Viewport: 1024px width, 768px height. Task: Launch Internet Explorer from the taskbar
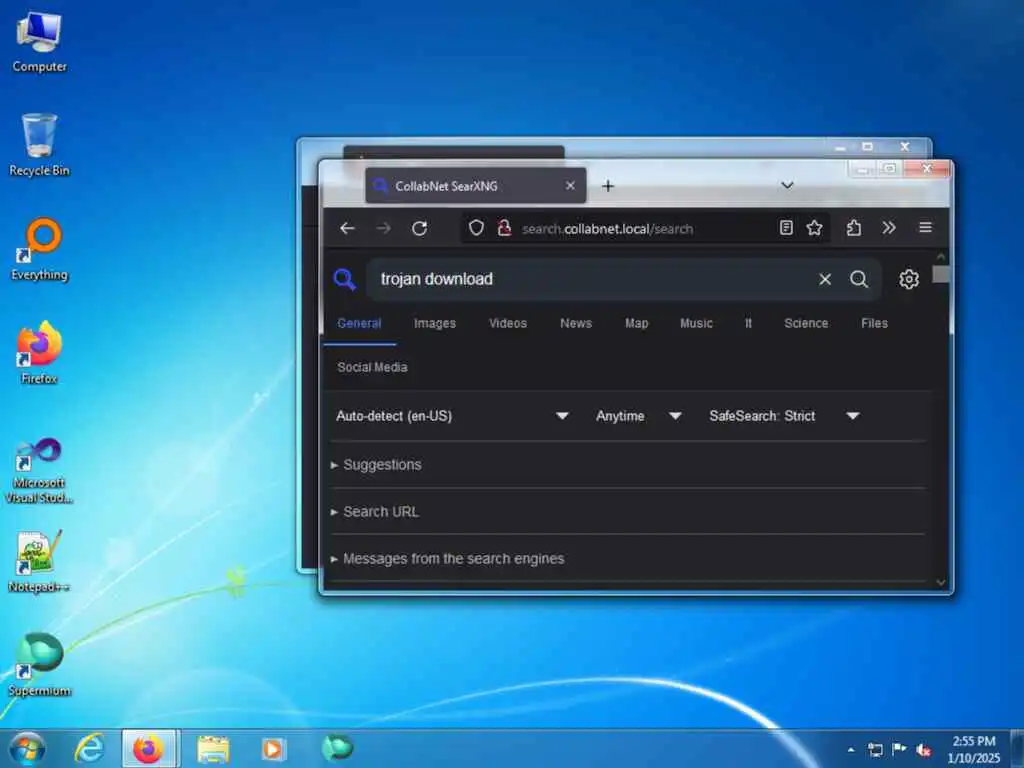tap(89, 748)
